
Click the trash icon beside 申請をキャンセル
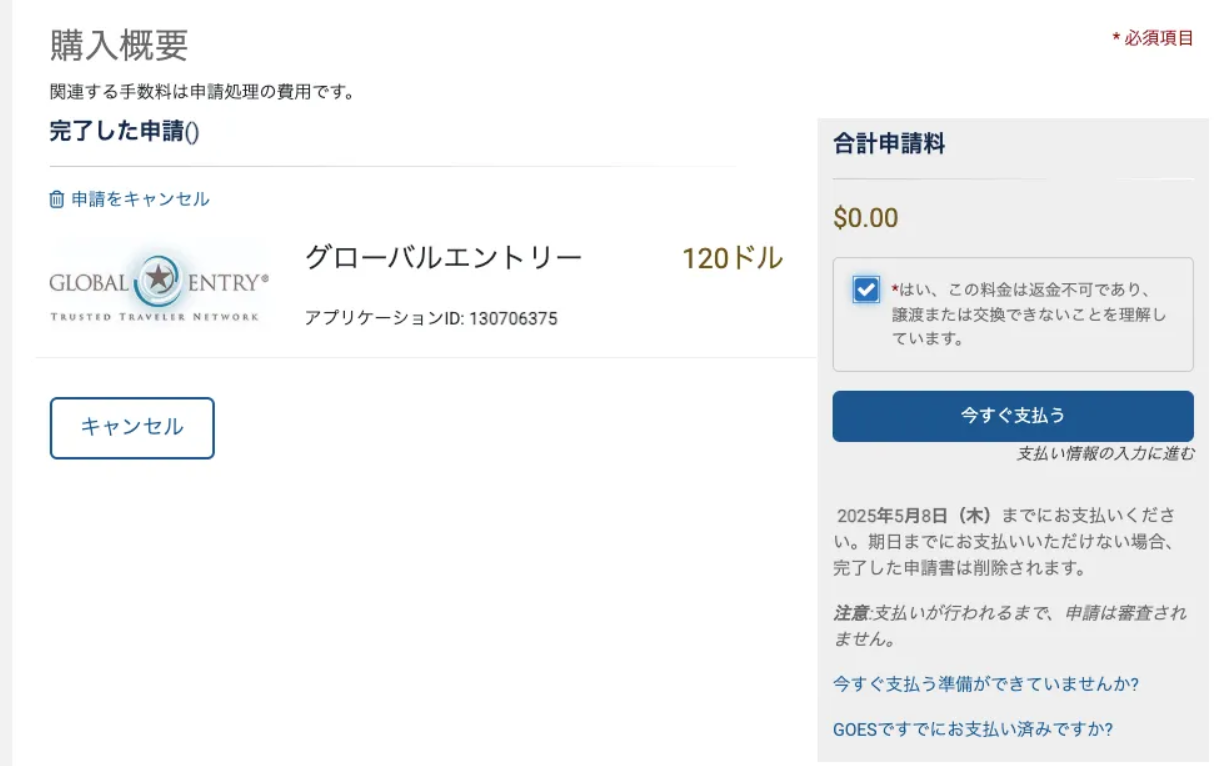point(57,199)
